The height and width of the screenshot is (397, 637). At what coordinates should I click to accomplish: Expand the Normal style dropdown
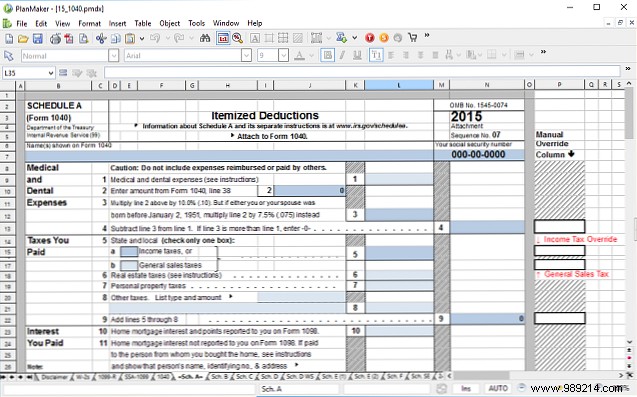click(114, 56)
